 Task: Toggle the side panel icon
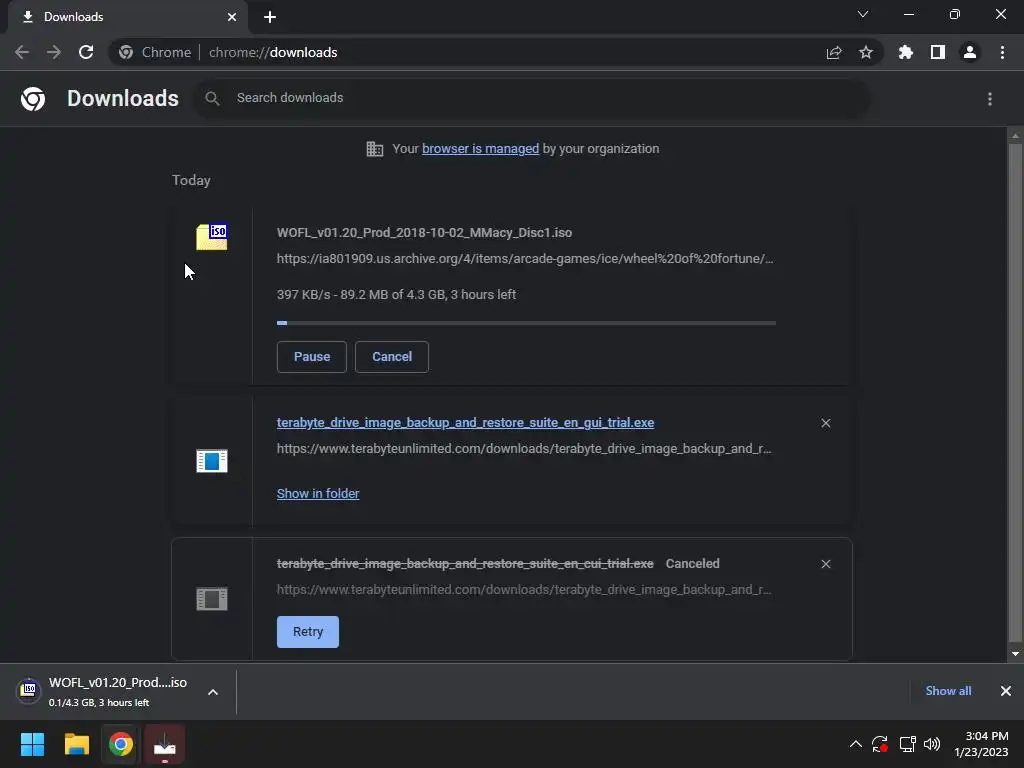click(938, 52)
